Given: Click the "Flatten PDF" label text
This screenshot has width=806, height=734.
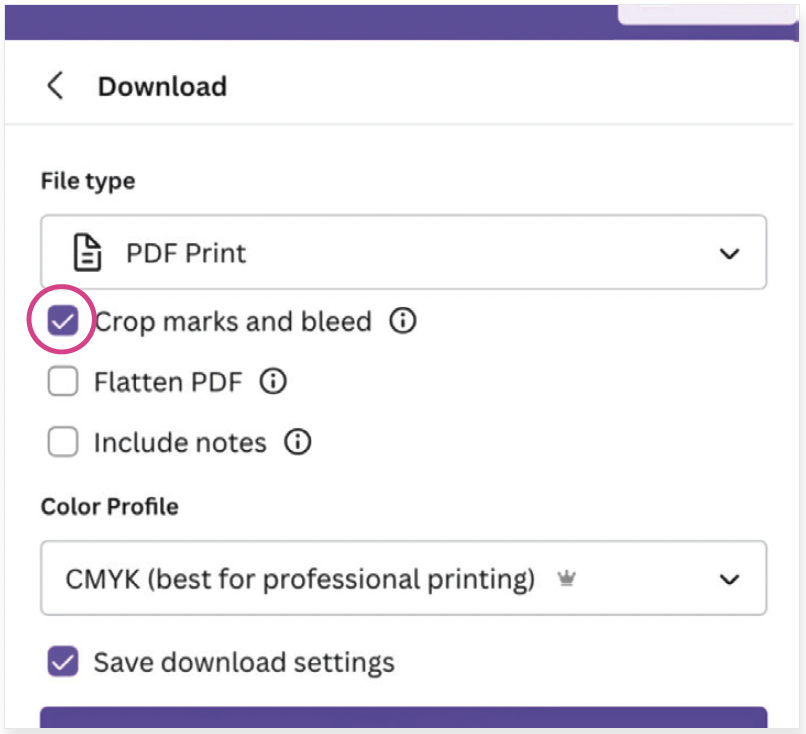Looking at the screenshot, I should coord(168,382).
